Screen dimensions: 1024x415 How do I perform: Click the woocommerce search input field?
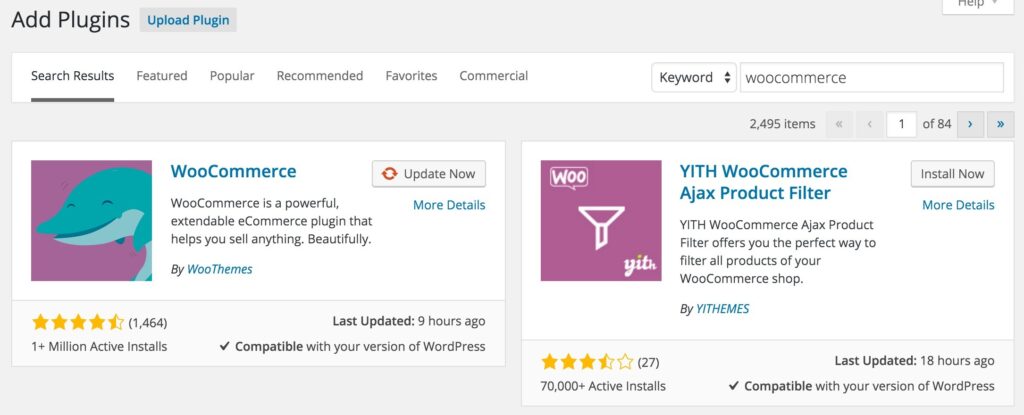click(872, 78)
